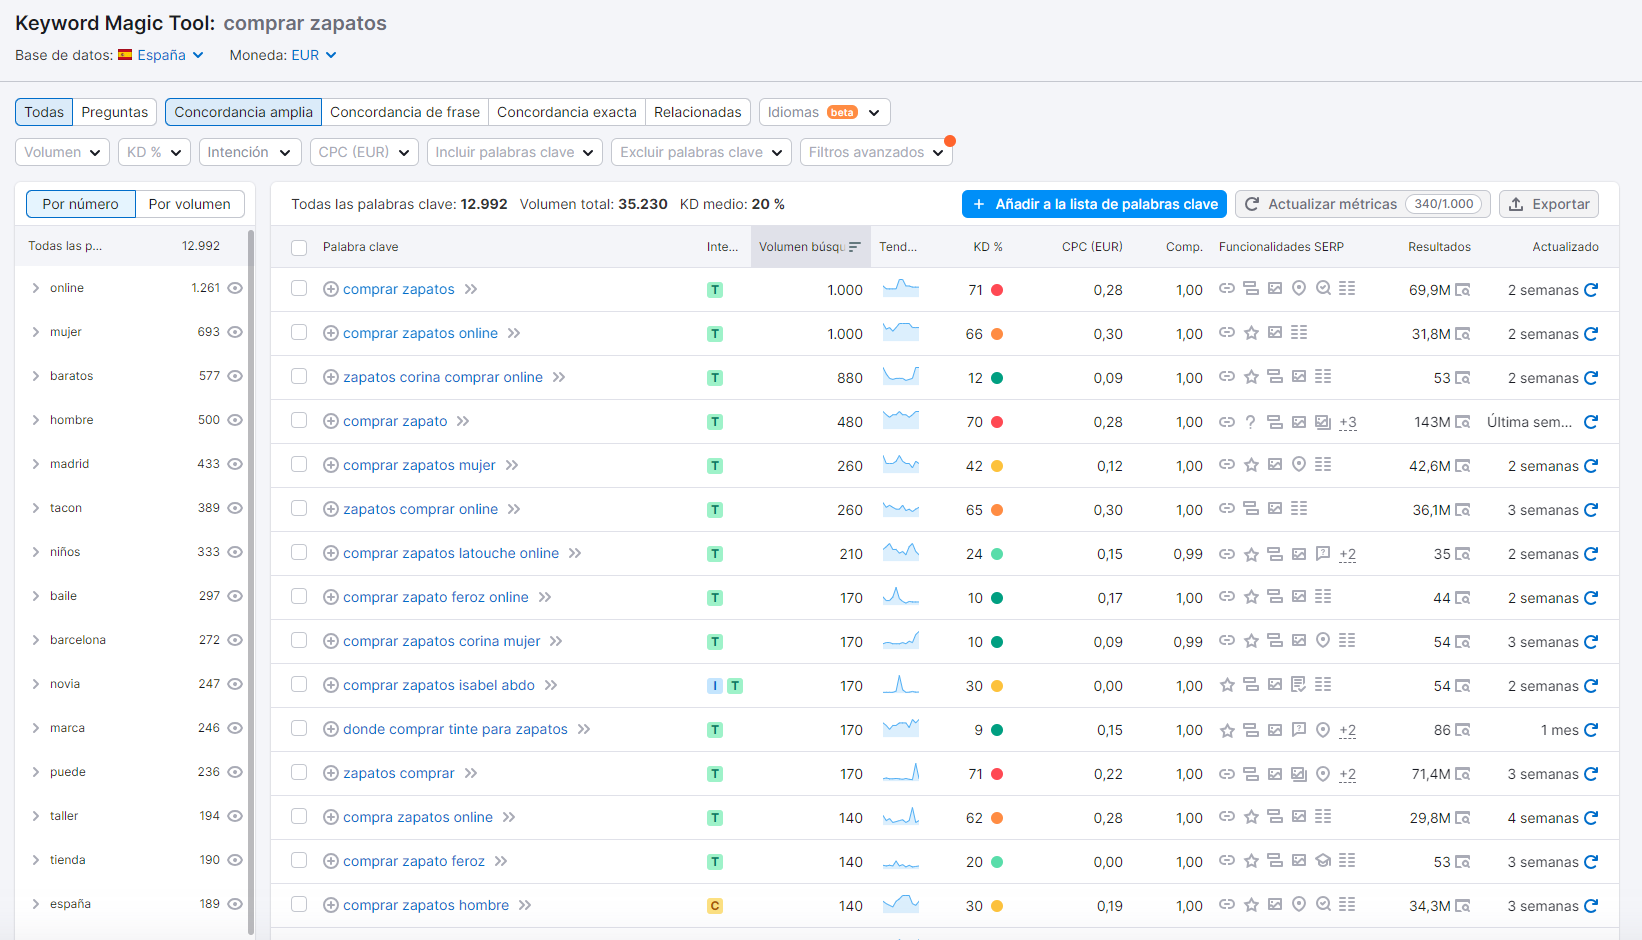Viewport: 1642px width, 940px height.
Task: Click "+3" to reveal more SERP features
Action: pyautogui.click(x=1348, y=422)
